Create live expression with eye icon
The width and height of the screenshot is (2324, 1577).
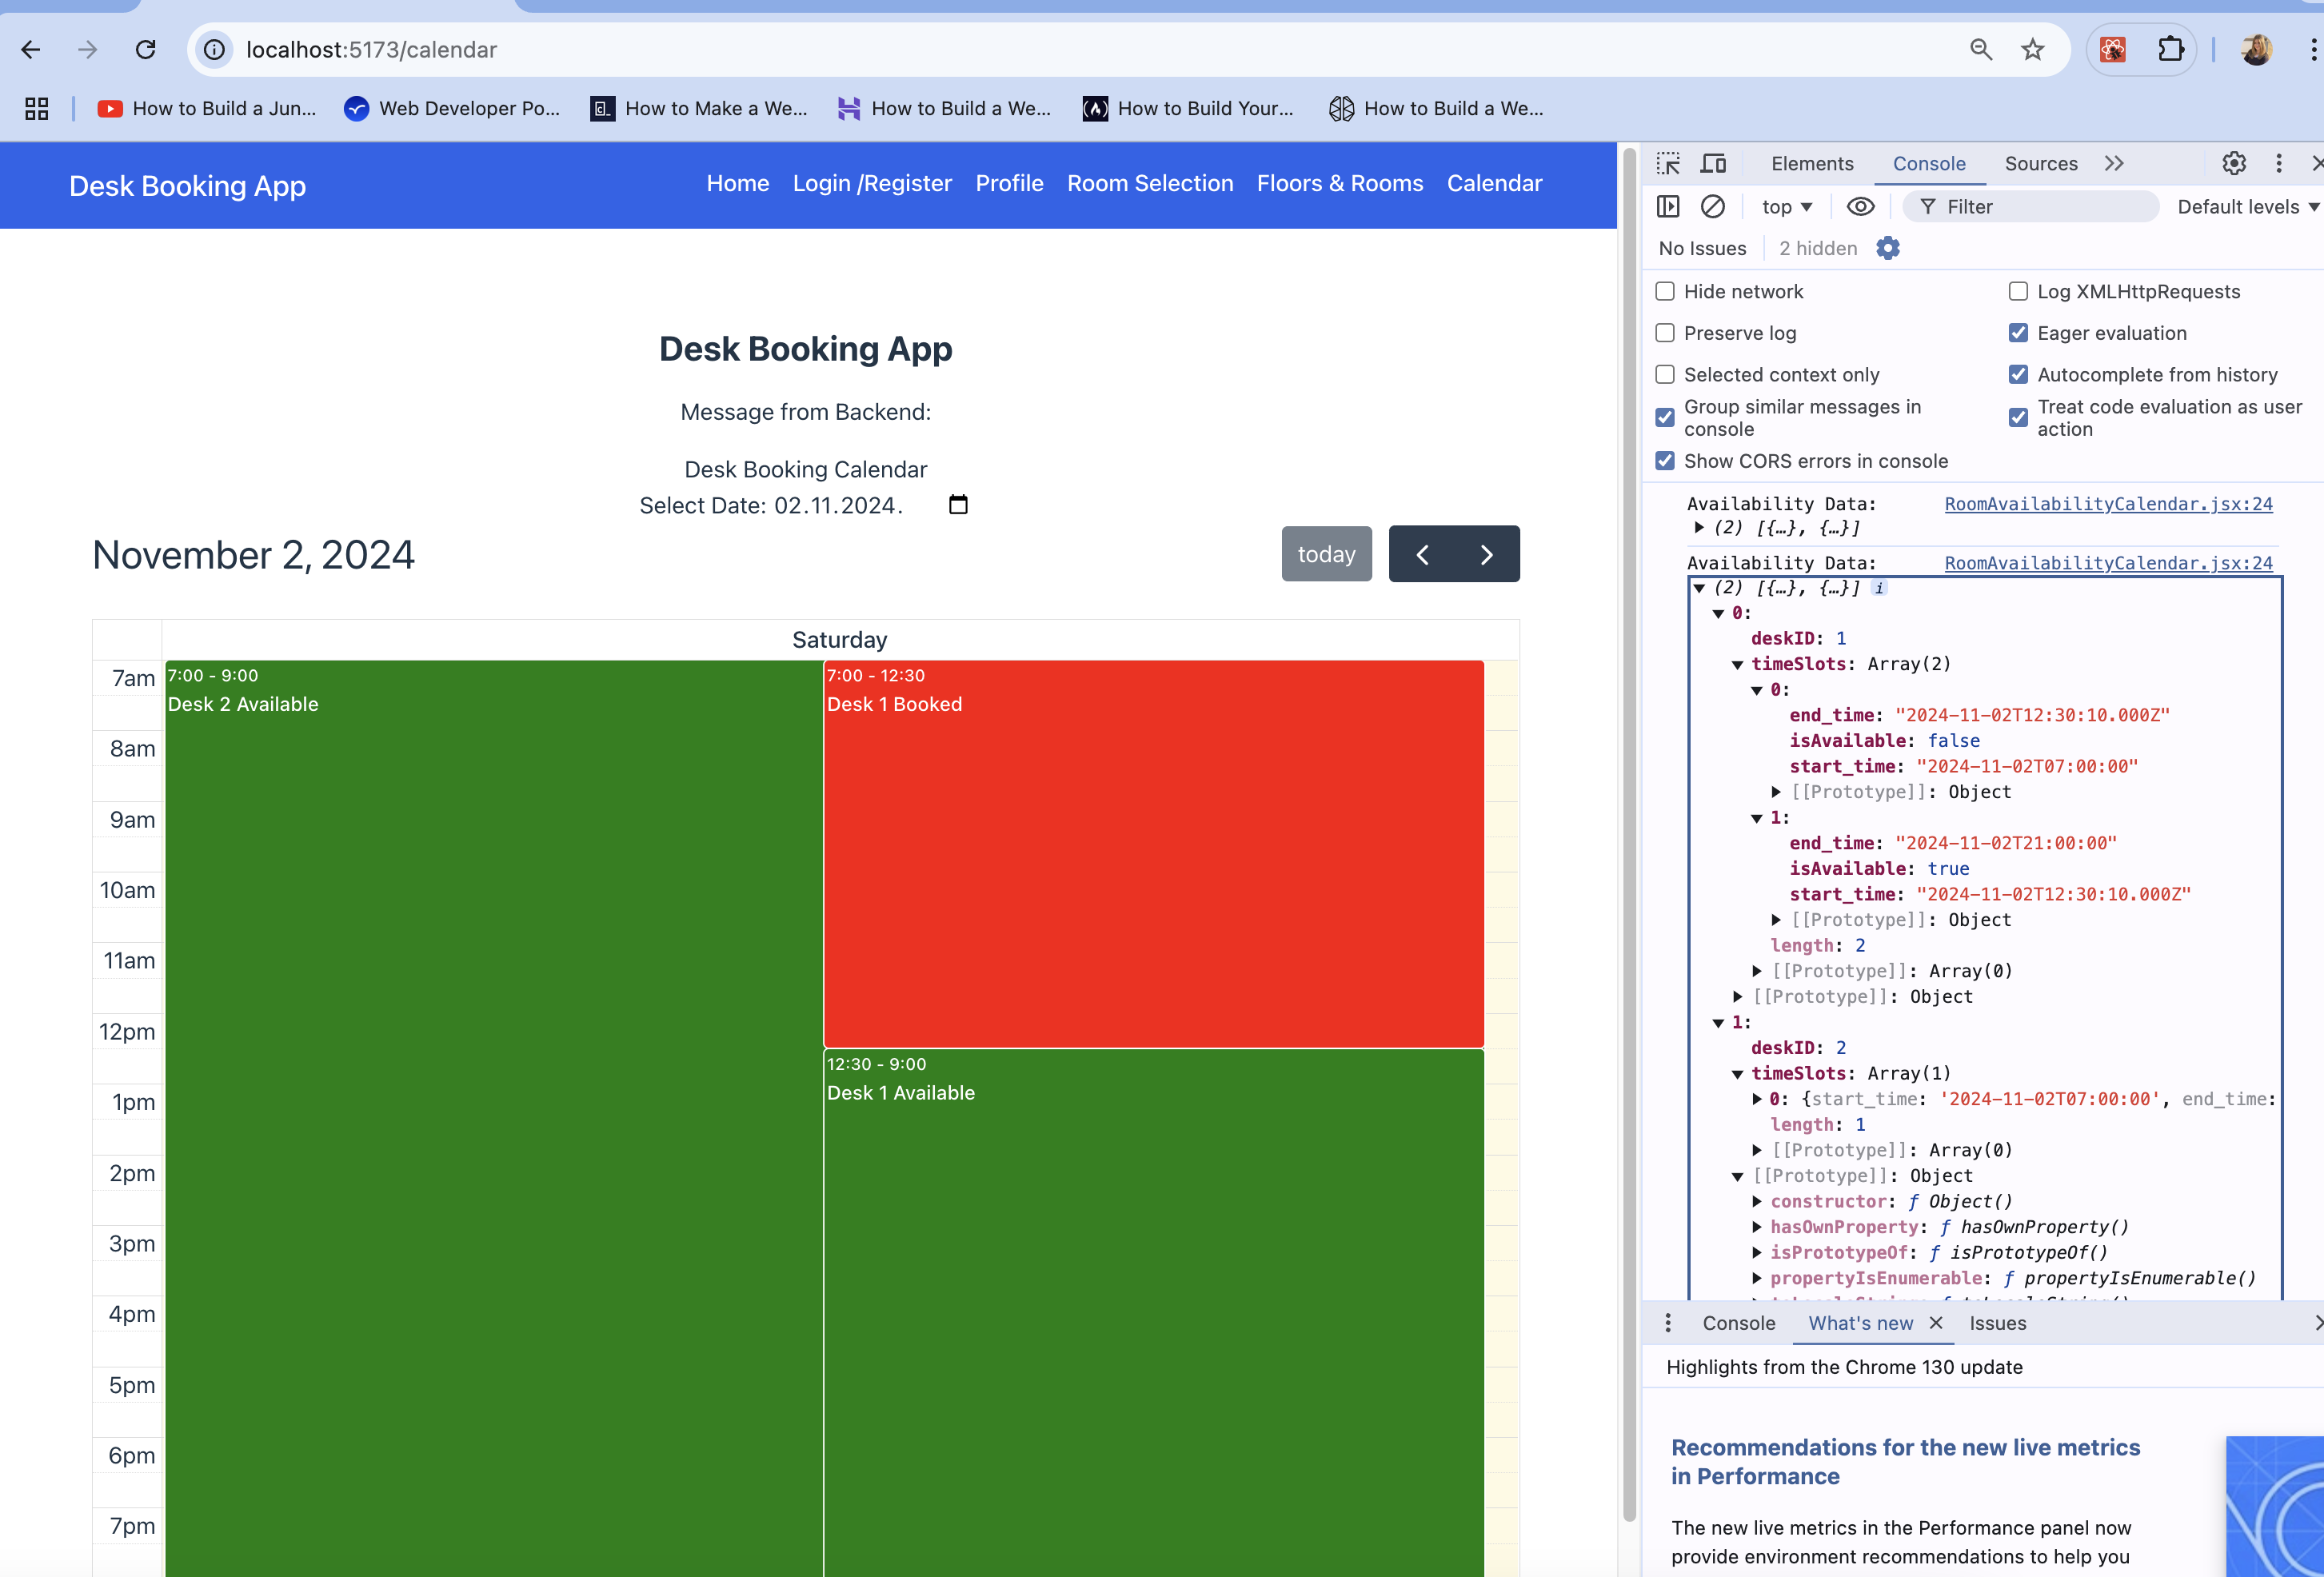(1860, 207)
